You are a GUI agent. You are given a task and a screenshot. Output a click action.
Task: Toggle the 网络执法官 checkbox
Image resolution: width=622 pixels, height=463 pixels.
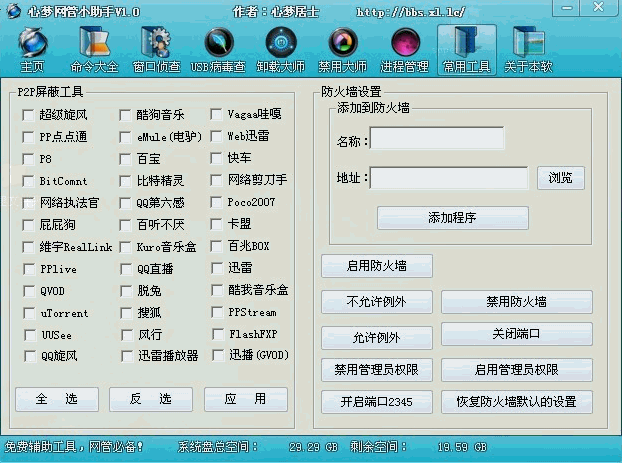coord(28,203)
